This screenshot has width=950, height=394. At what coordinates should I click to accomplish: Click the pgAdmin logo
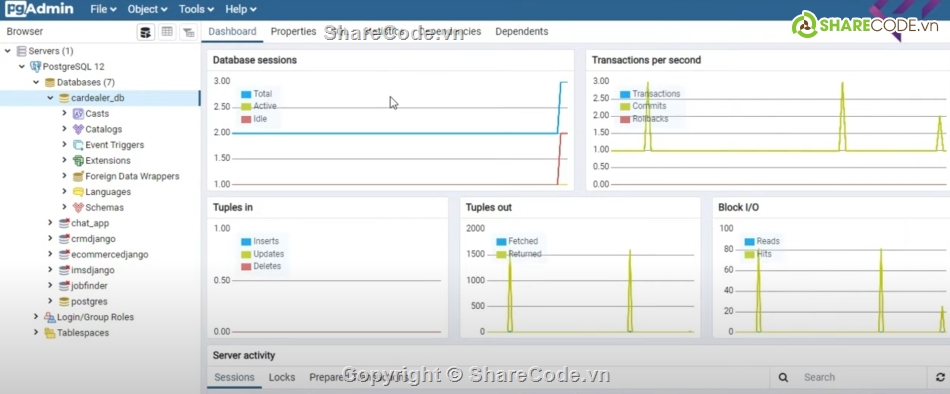39,9
